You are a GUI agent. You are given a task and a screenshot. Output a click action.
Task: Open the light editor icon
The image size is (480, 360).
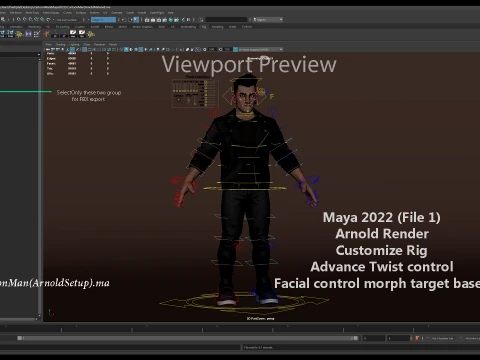click(183, 20)
